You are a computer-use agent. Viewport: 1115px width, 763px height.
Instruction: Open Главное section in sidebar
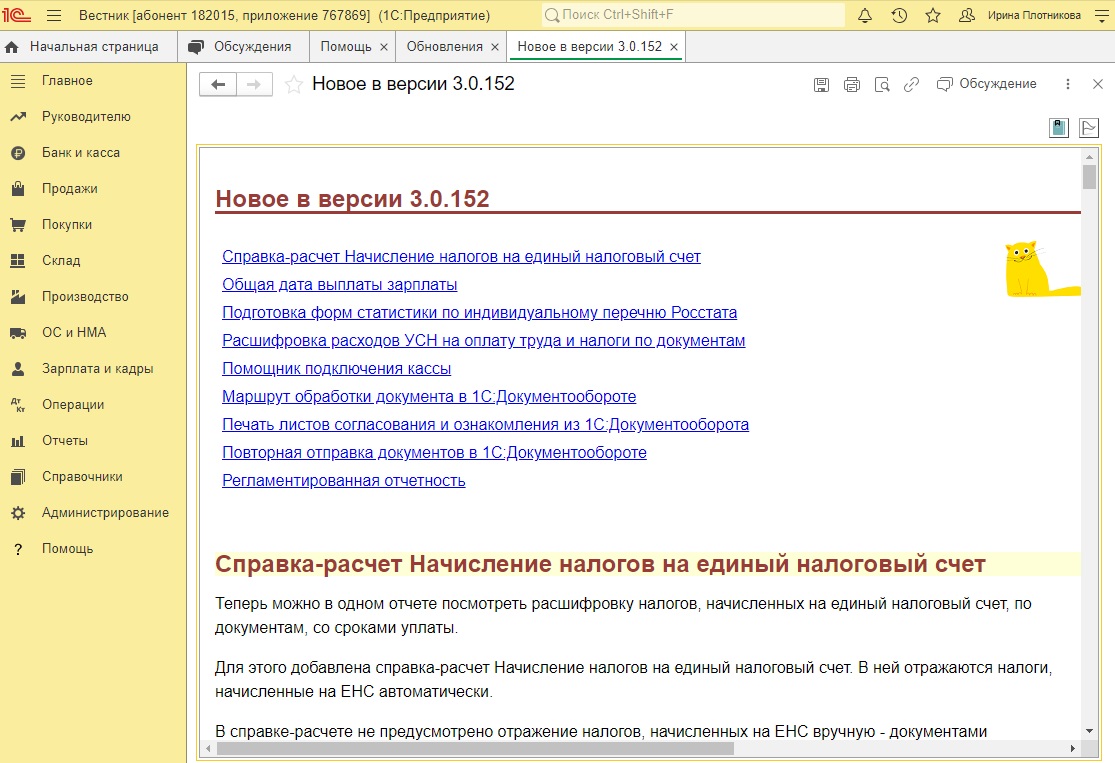point(93,81)
